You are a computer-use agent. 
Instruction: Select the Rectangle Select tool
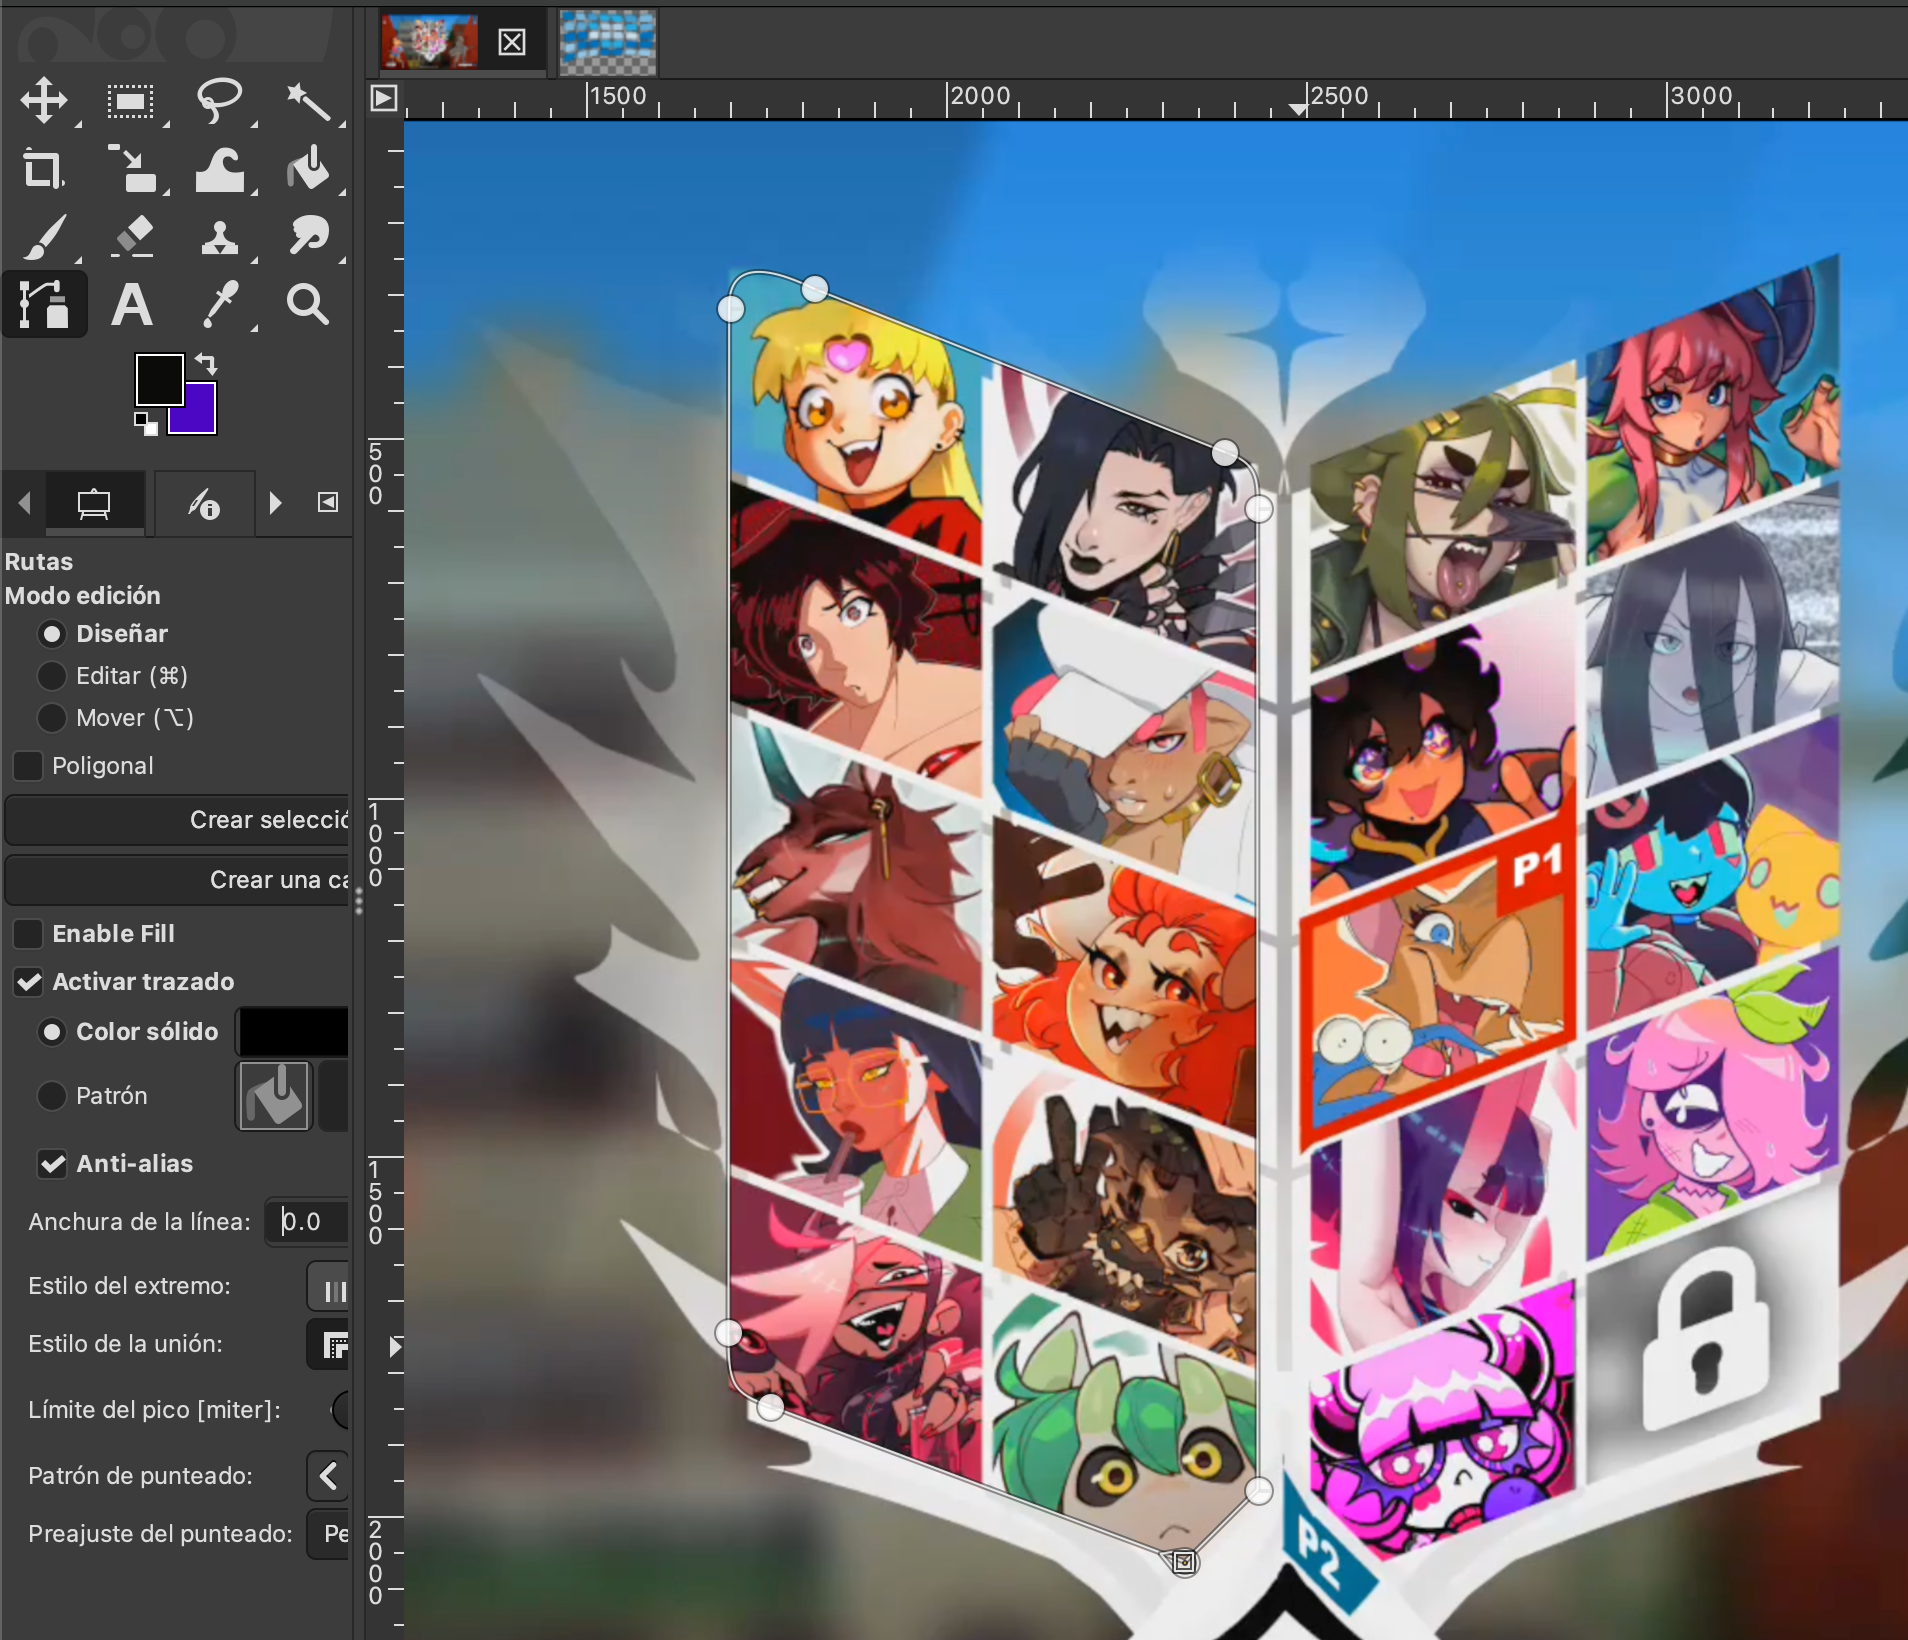(x=131, y=102)
